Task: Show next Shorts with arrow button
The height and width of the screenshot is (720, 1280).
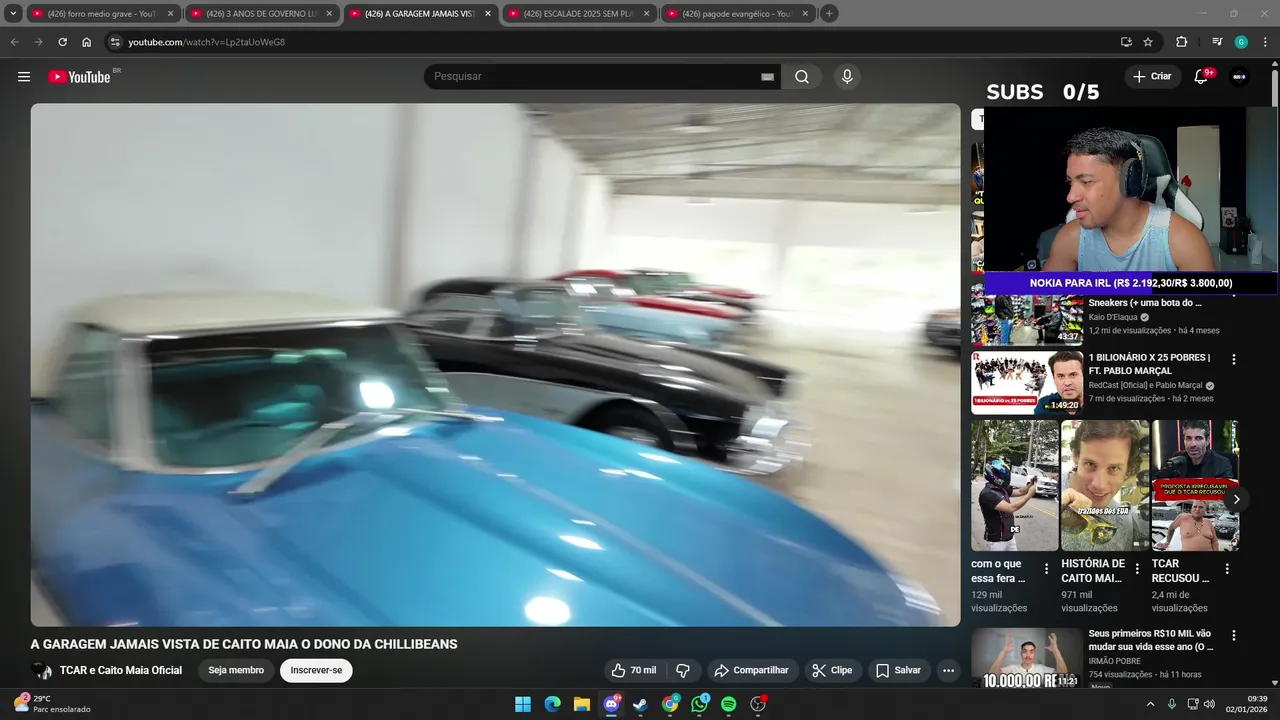Action: pos(1236,499)
